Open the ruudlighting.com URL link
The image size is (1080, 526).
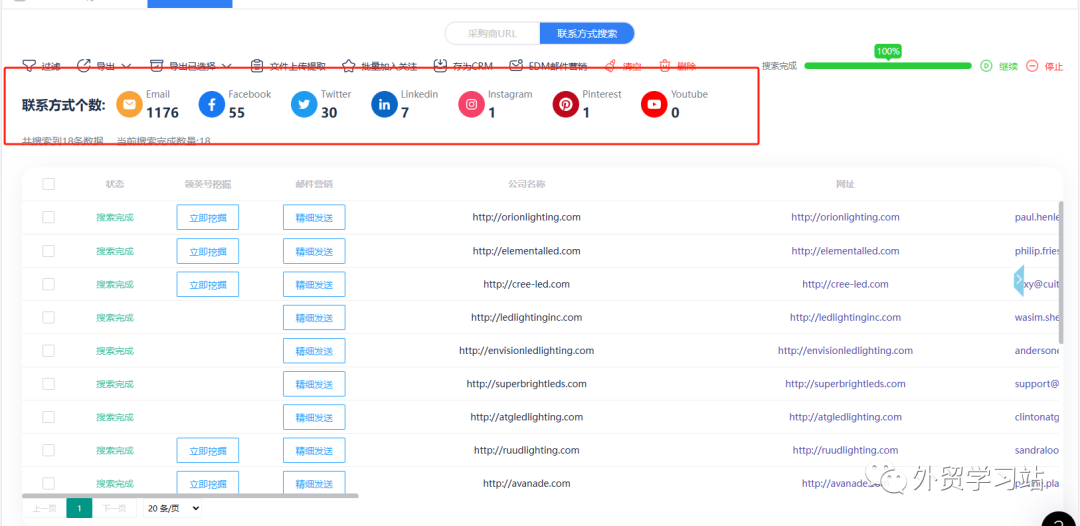[845, 450]
